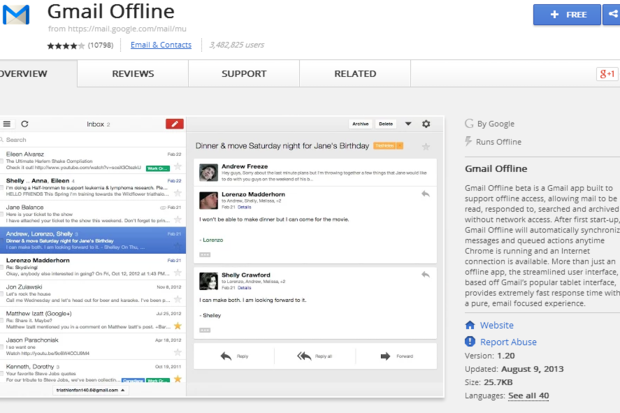
Task: Open the hamburger menu icon in the inbox
Action: [x=7, y=124]
